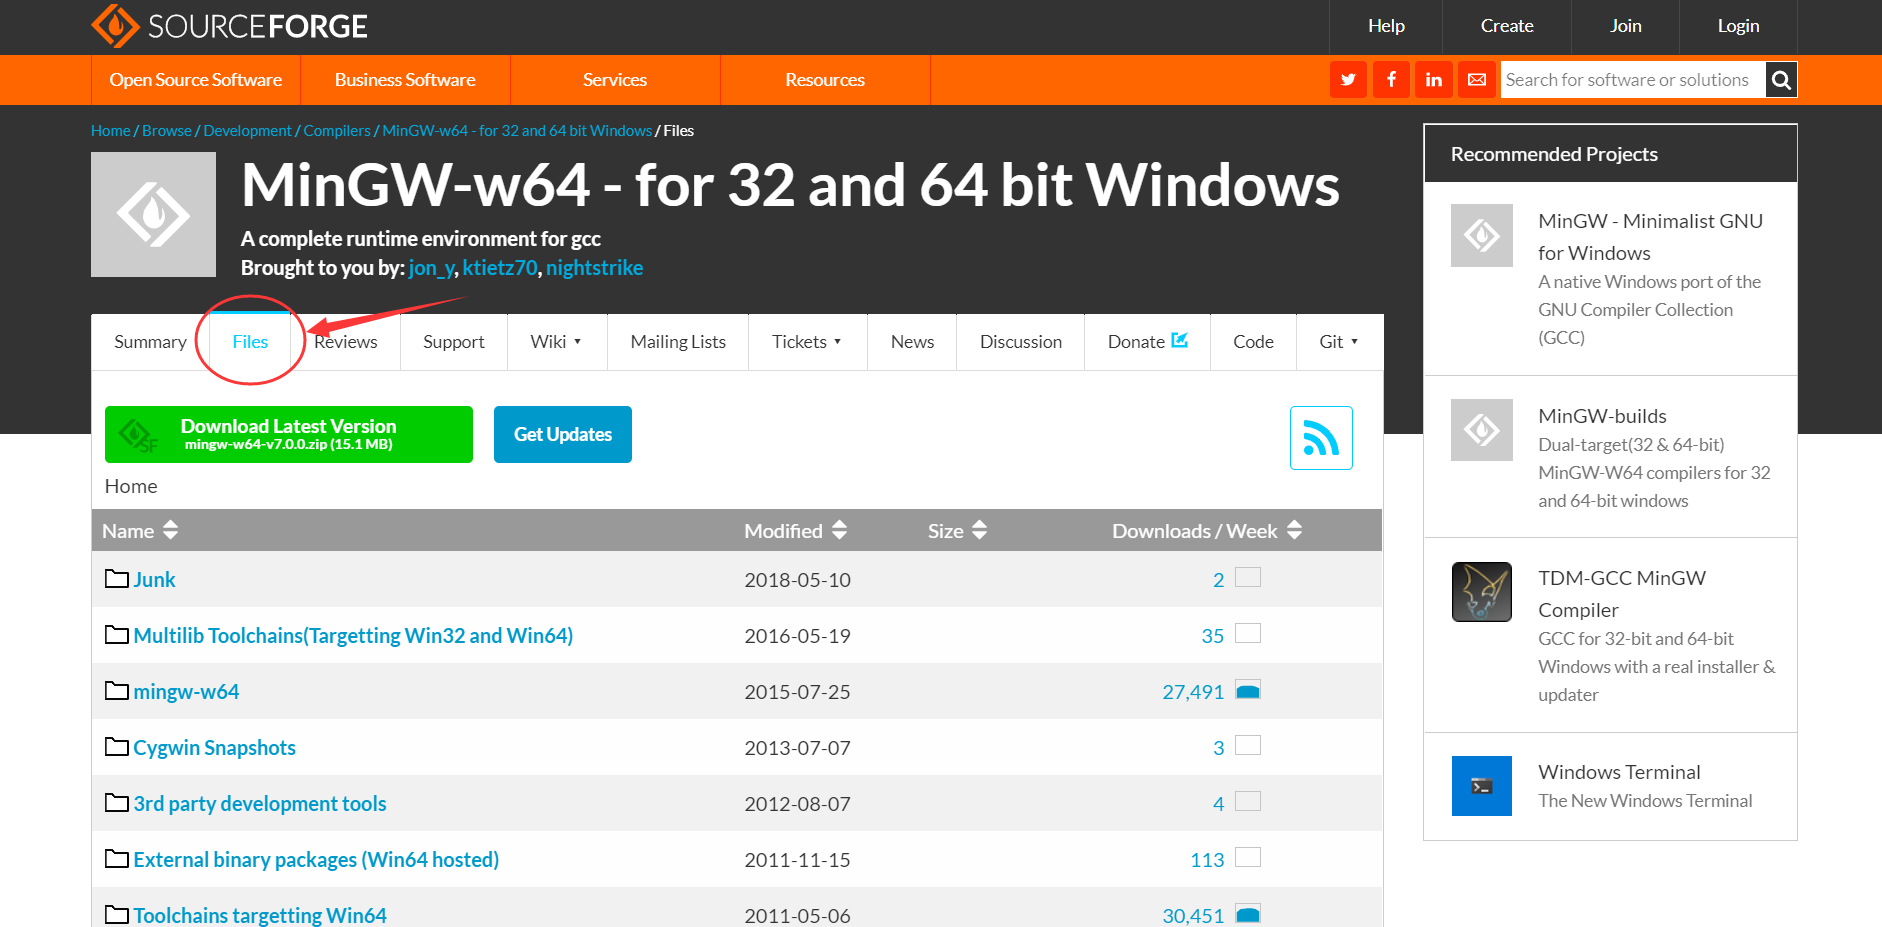Click the Login link in header
Screen dimensions: 1882x927
(1738, 26)
